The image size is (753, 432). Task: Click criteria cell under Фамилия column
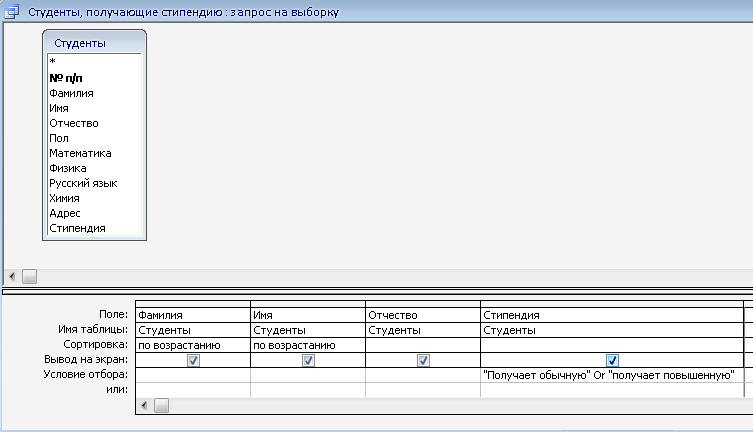pyautogui.click(x=193, y=375)
